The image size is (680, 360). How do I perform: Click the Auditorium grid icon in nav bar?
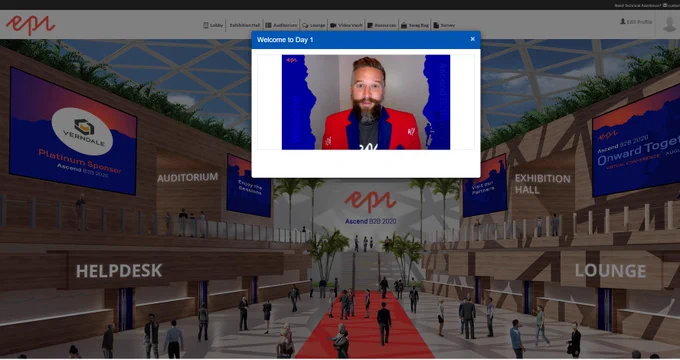268,25
